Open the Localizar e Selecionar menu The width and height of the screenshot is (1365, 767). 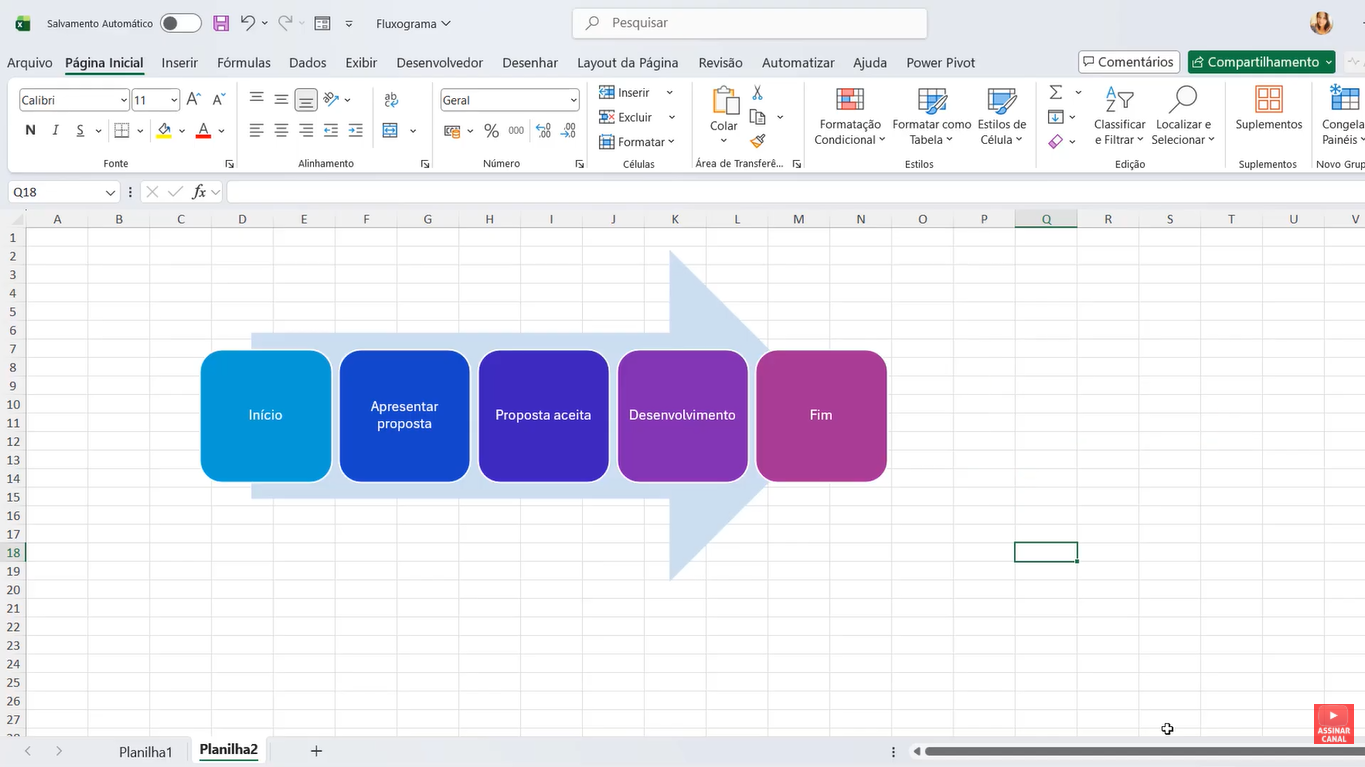click(x=1183, y=116)
